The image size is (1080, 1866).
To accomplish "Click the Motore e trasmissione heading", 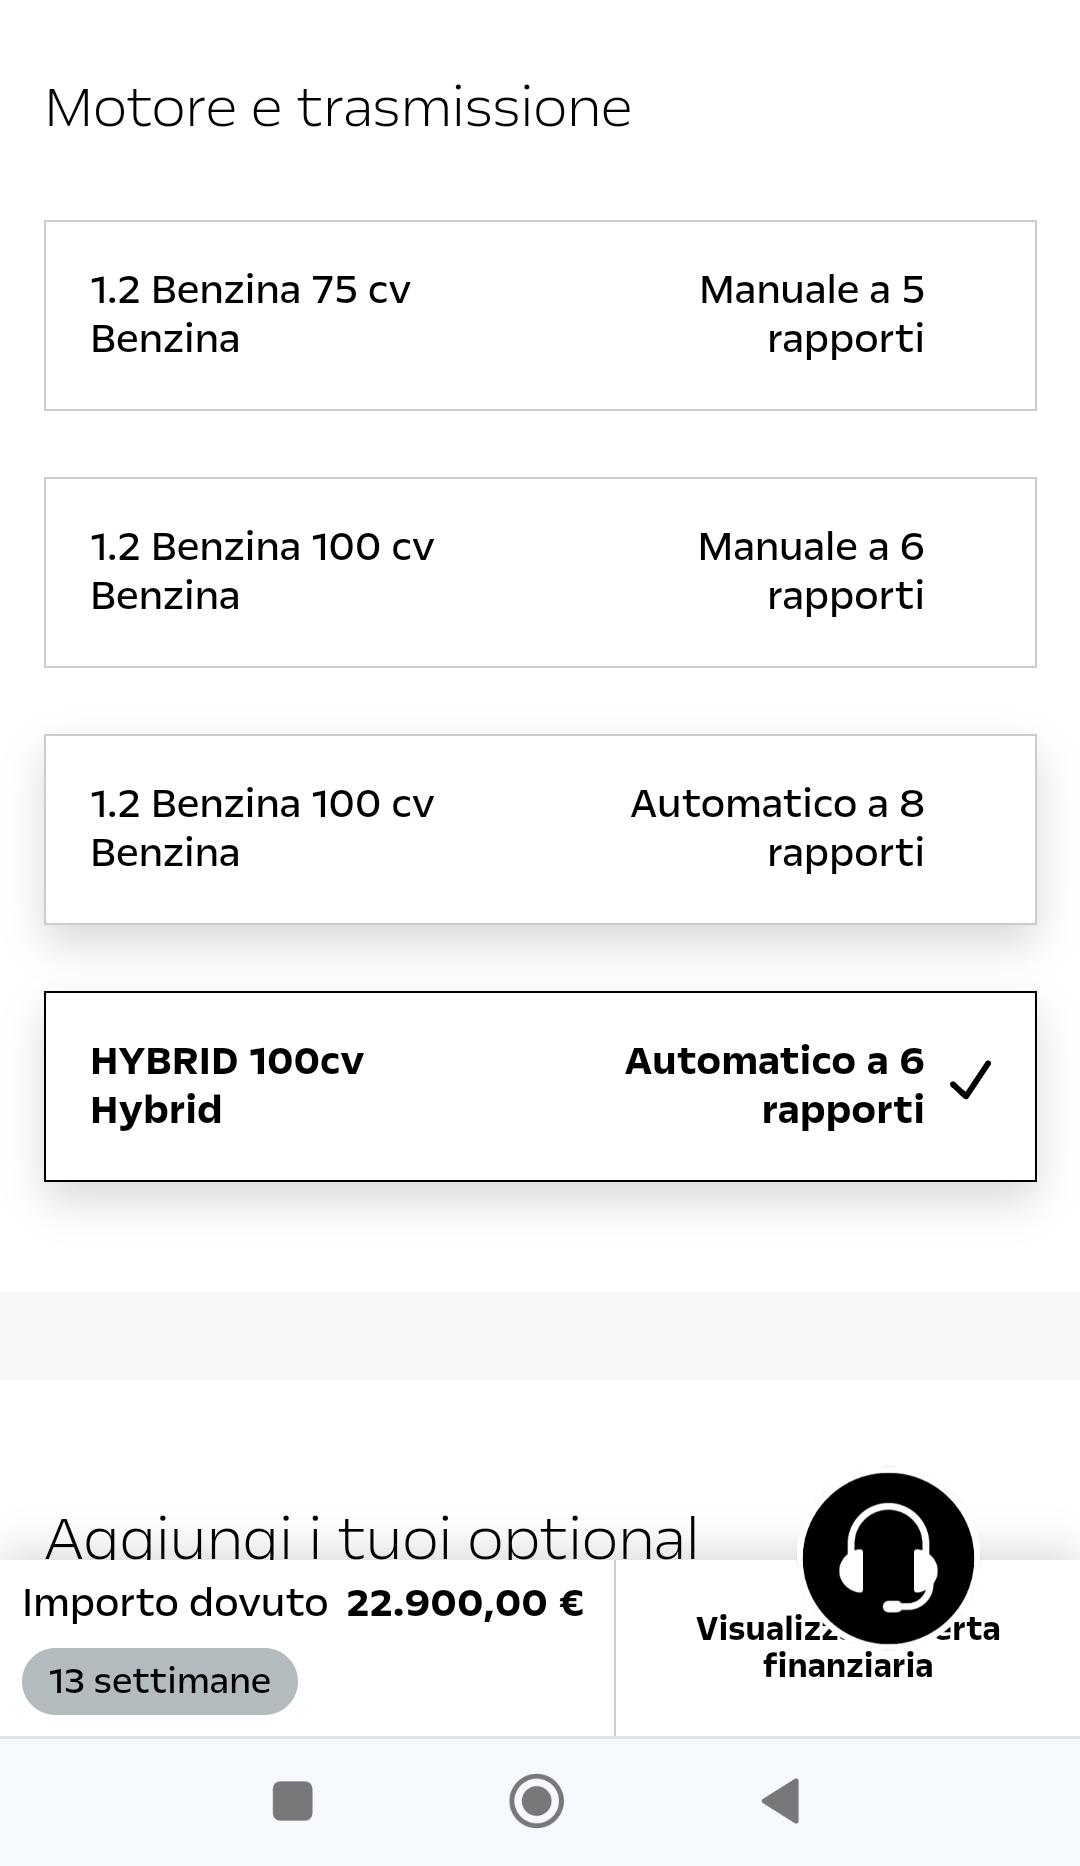I will point(338,108).
